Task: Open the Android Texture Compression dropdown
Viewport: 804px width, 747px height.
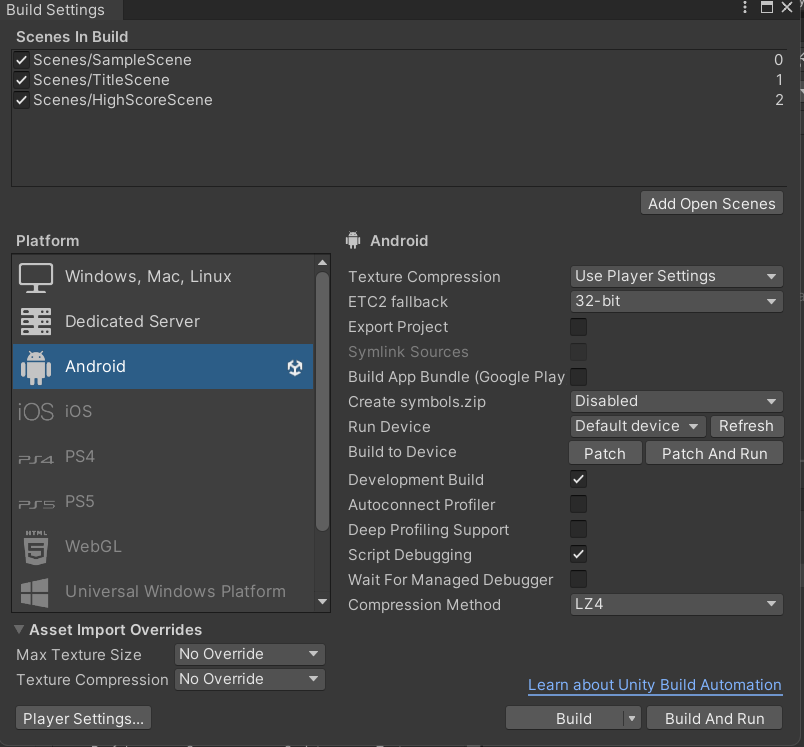Action: click(676, 276)
